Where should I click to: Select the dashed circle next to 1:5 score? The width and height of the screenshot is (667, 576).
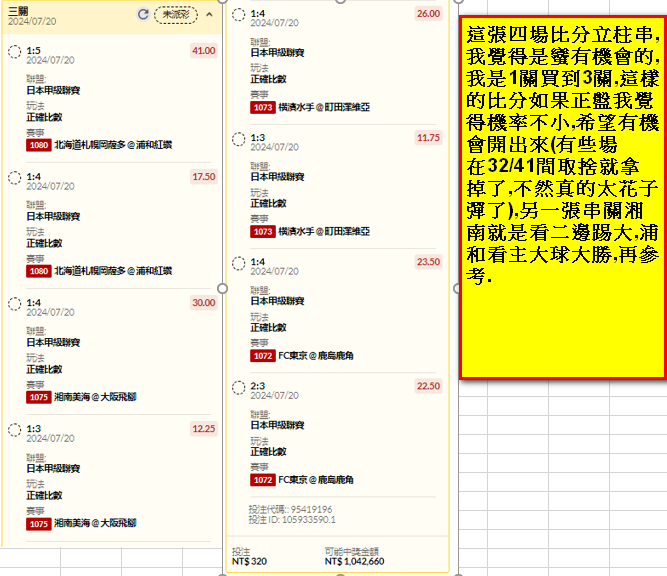tap(14, 51)
